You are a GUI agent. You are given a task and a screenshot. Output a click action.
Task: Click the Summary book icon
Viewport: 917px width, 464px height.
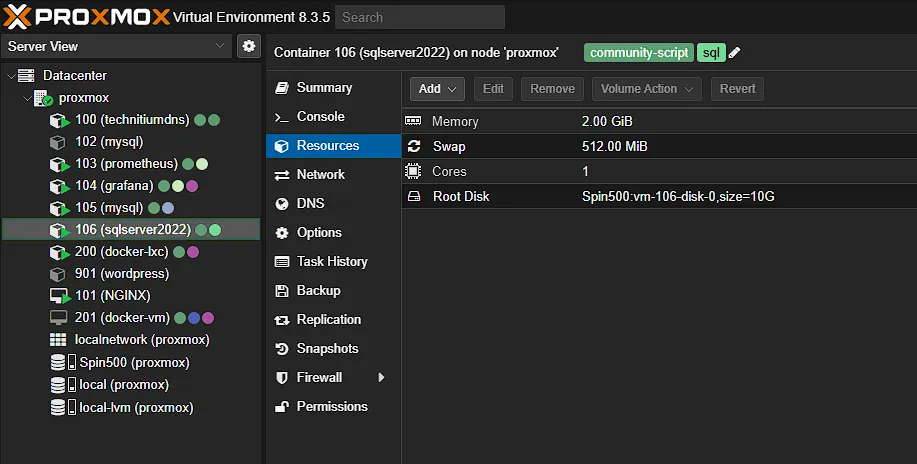[x=282, y=88]
